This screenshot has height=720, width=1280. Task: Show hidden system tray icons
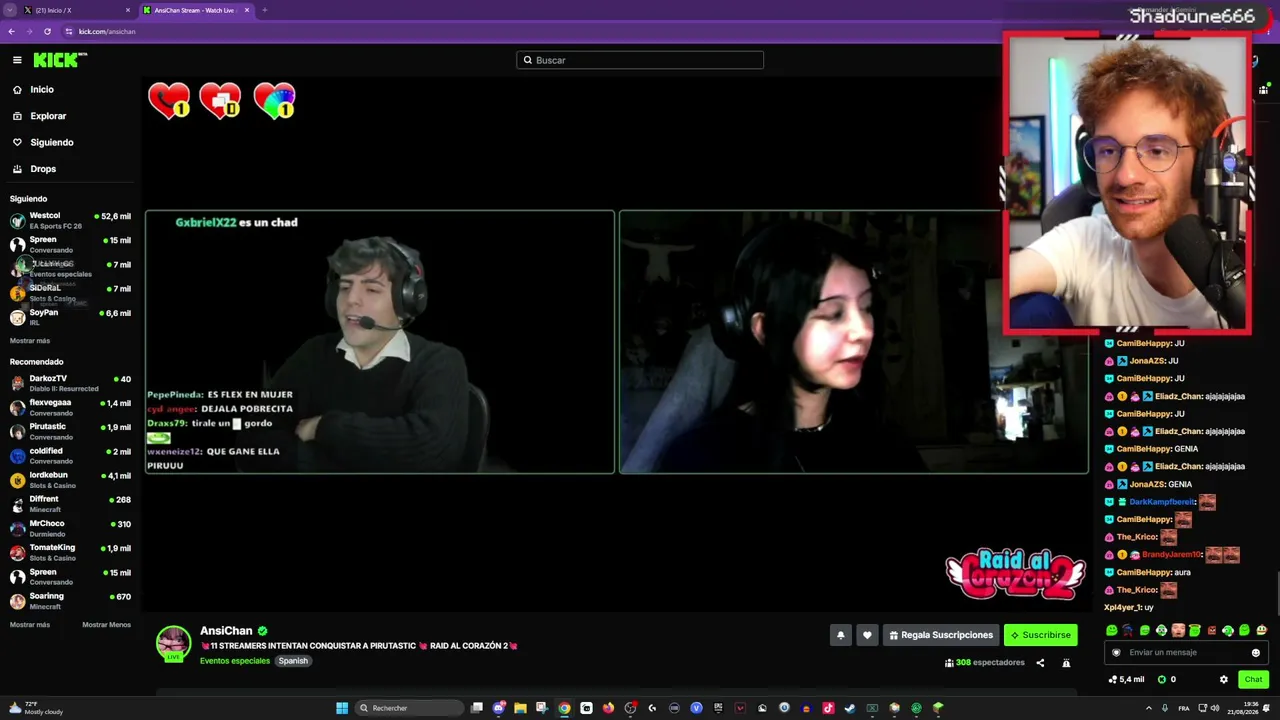pyautogui.click(x=1148, y=708)
